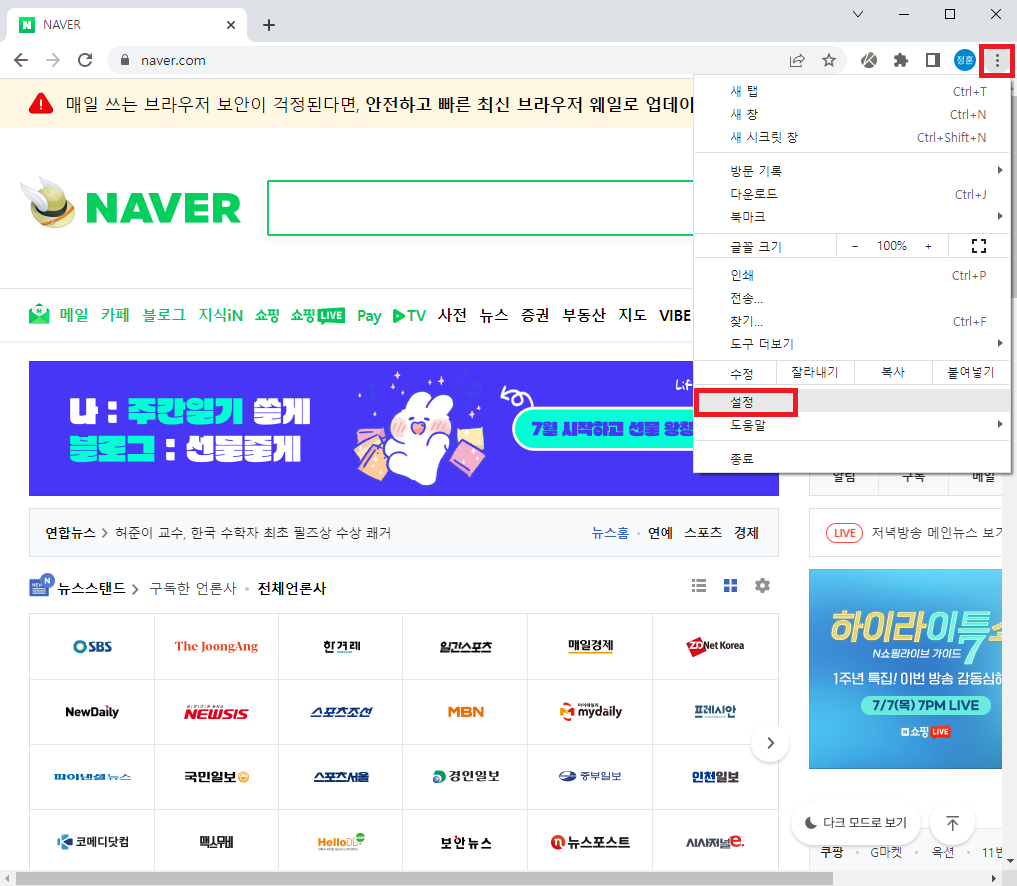1017x886 pixels.
Task: Choose 전송... from the menu
Action: 852,298
